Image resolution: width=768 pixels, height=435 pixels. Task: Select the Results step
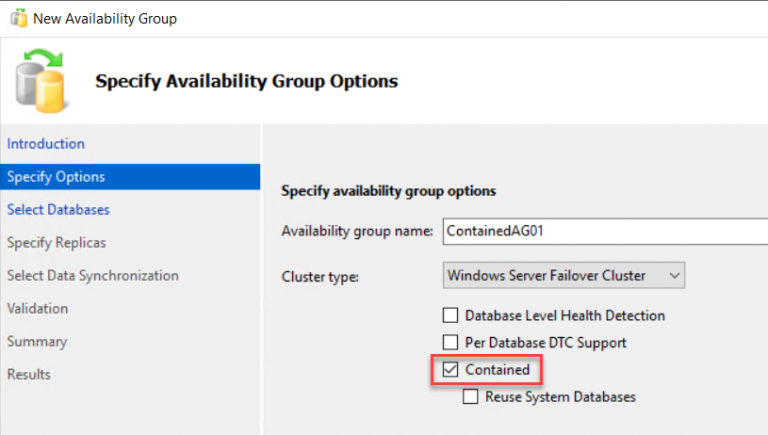[29, 375]
